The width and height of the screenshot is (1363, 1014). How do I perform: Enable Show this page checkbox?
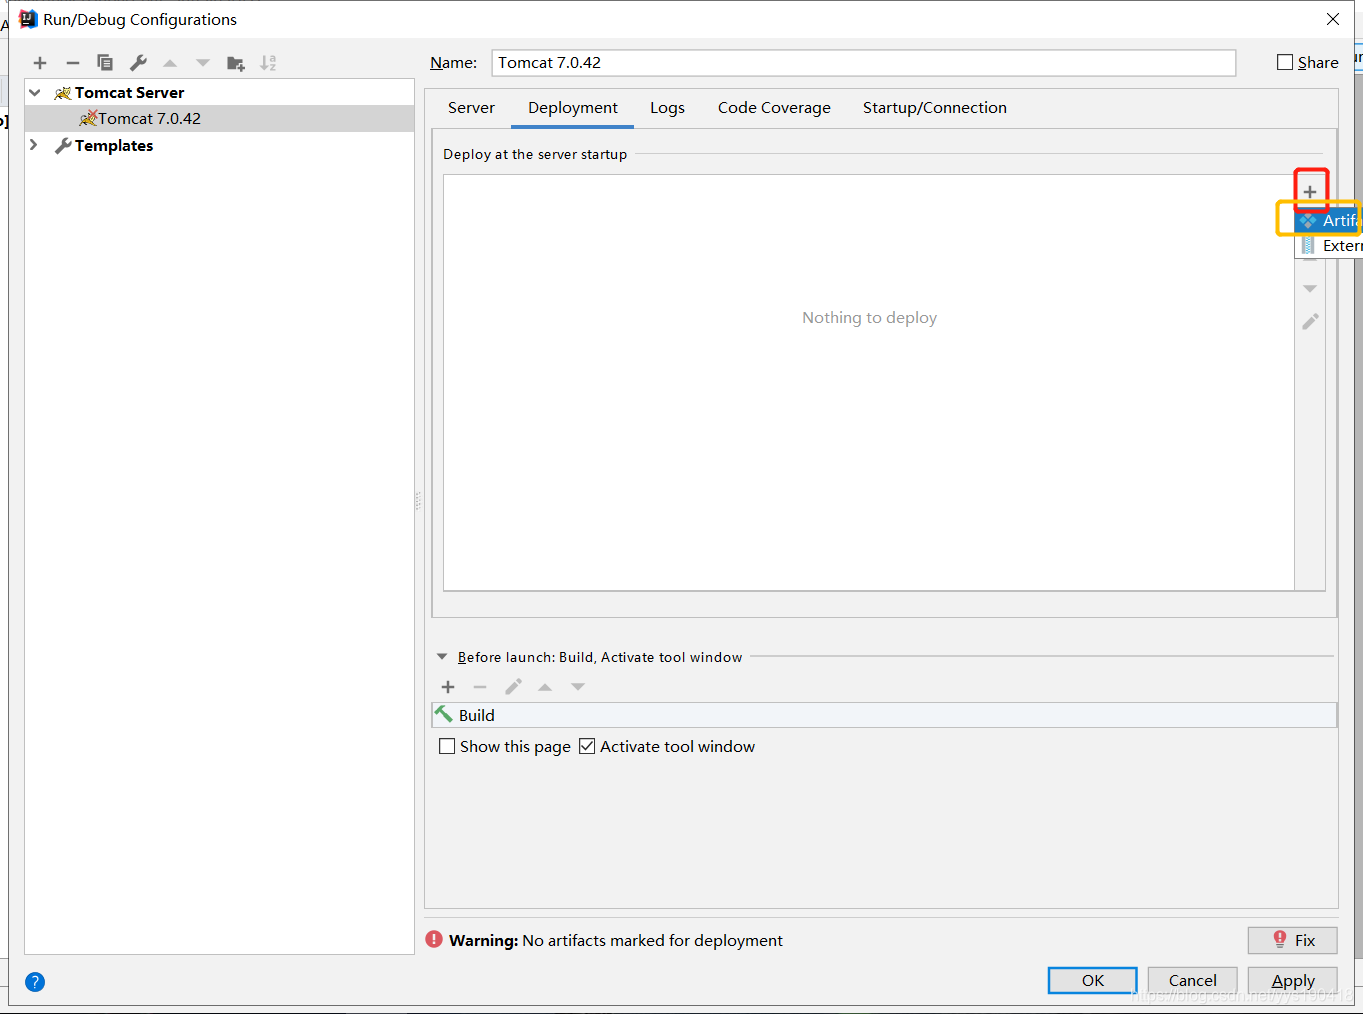(447, 746)
